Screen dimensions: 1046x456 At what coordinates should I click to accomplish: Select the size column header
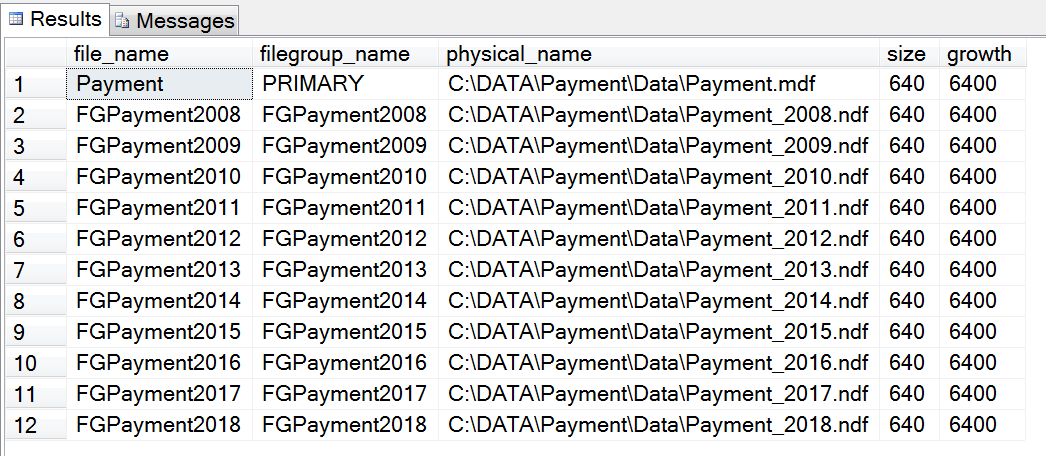click(x=907, y=54)
